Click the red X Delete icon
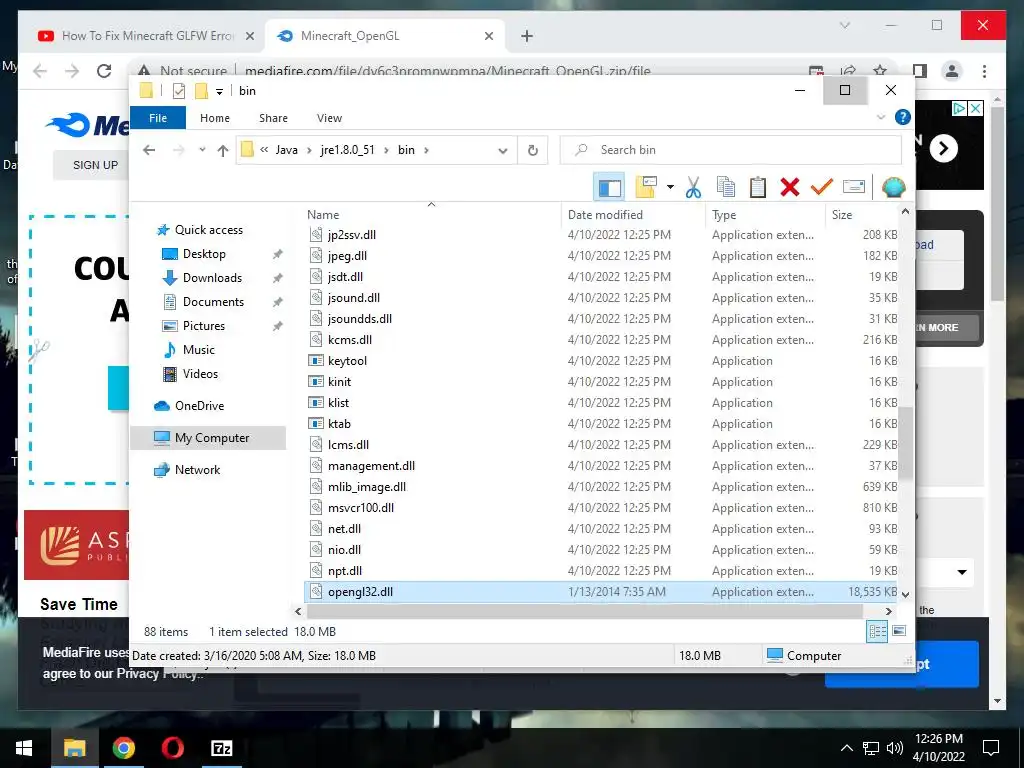 coord(790,187)
